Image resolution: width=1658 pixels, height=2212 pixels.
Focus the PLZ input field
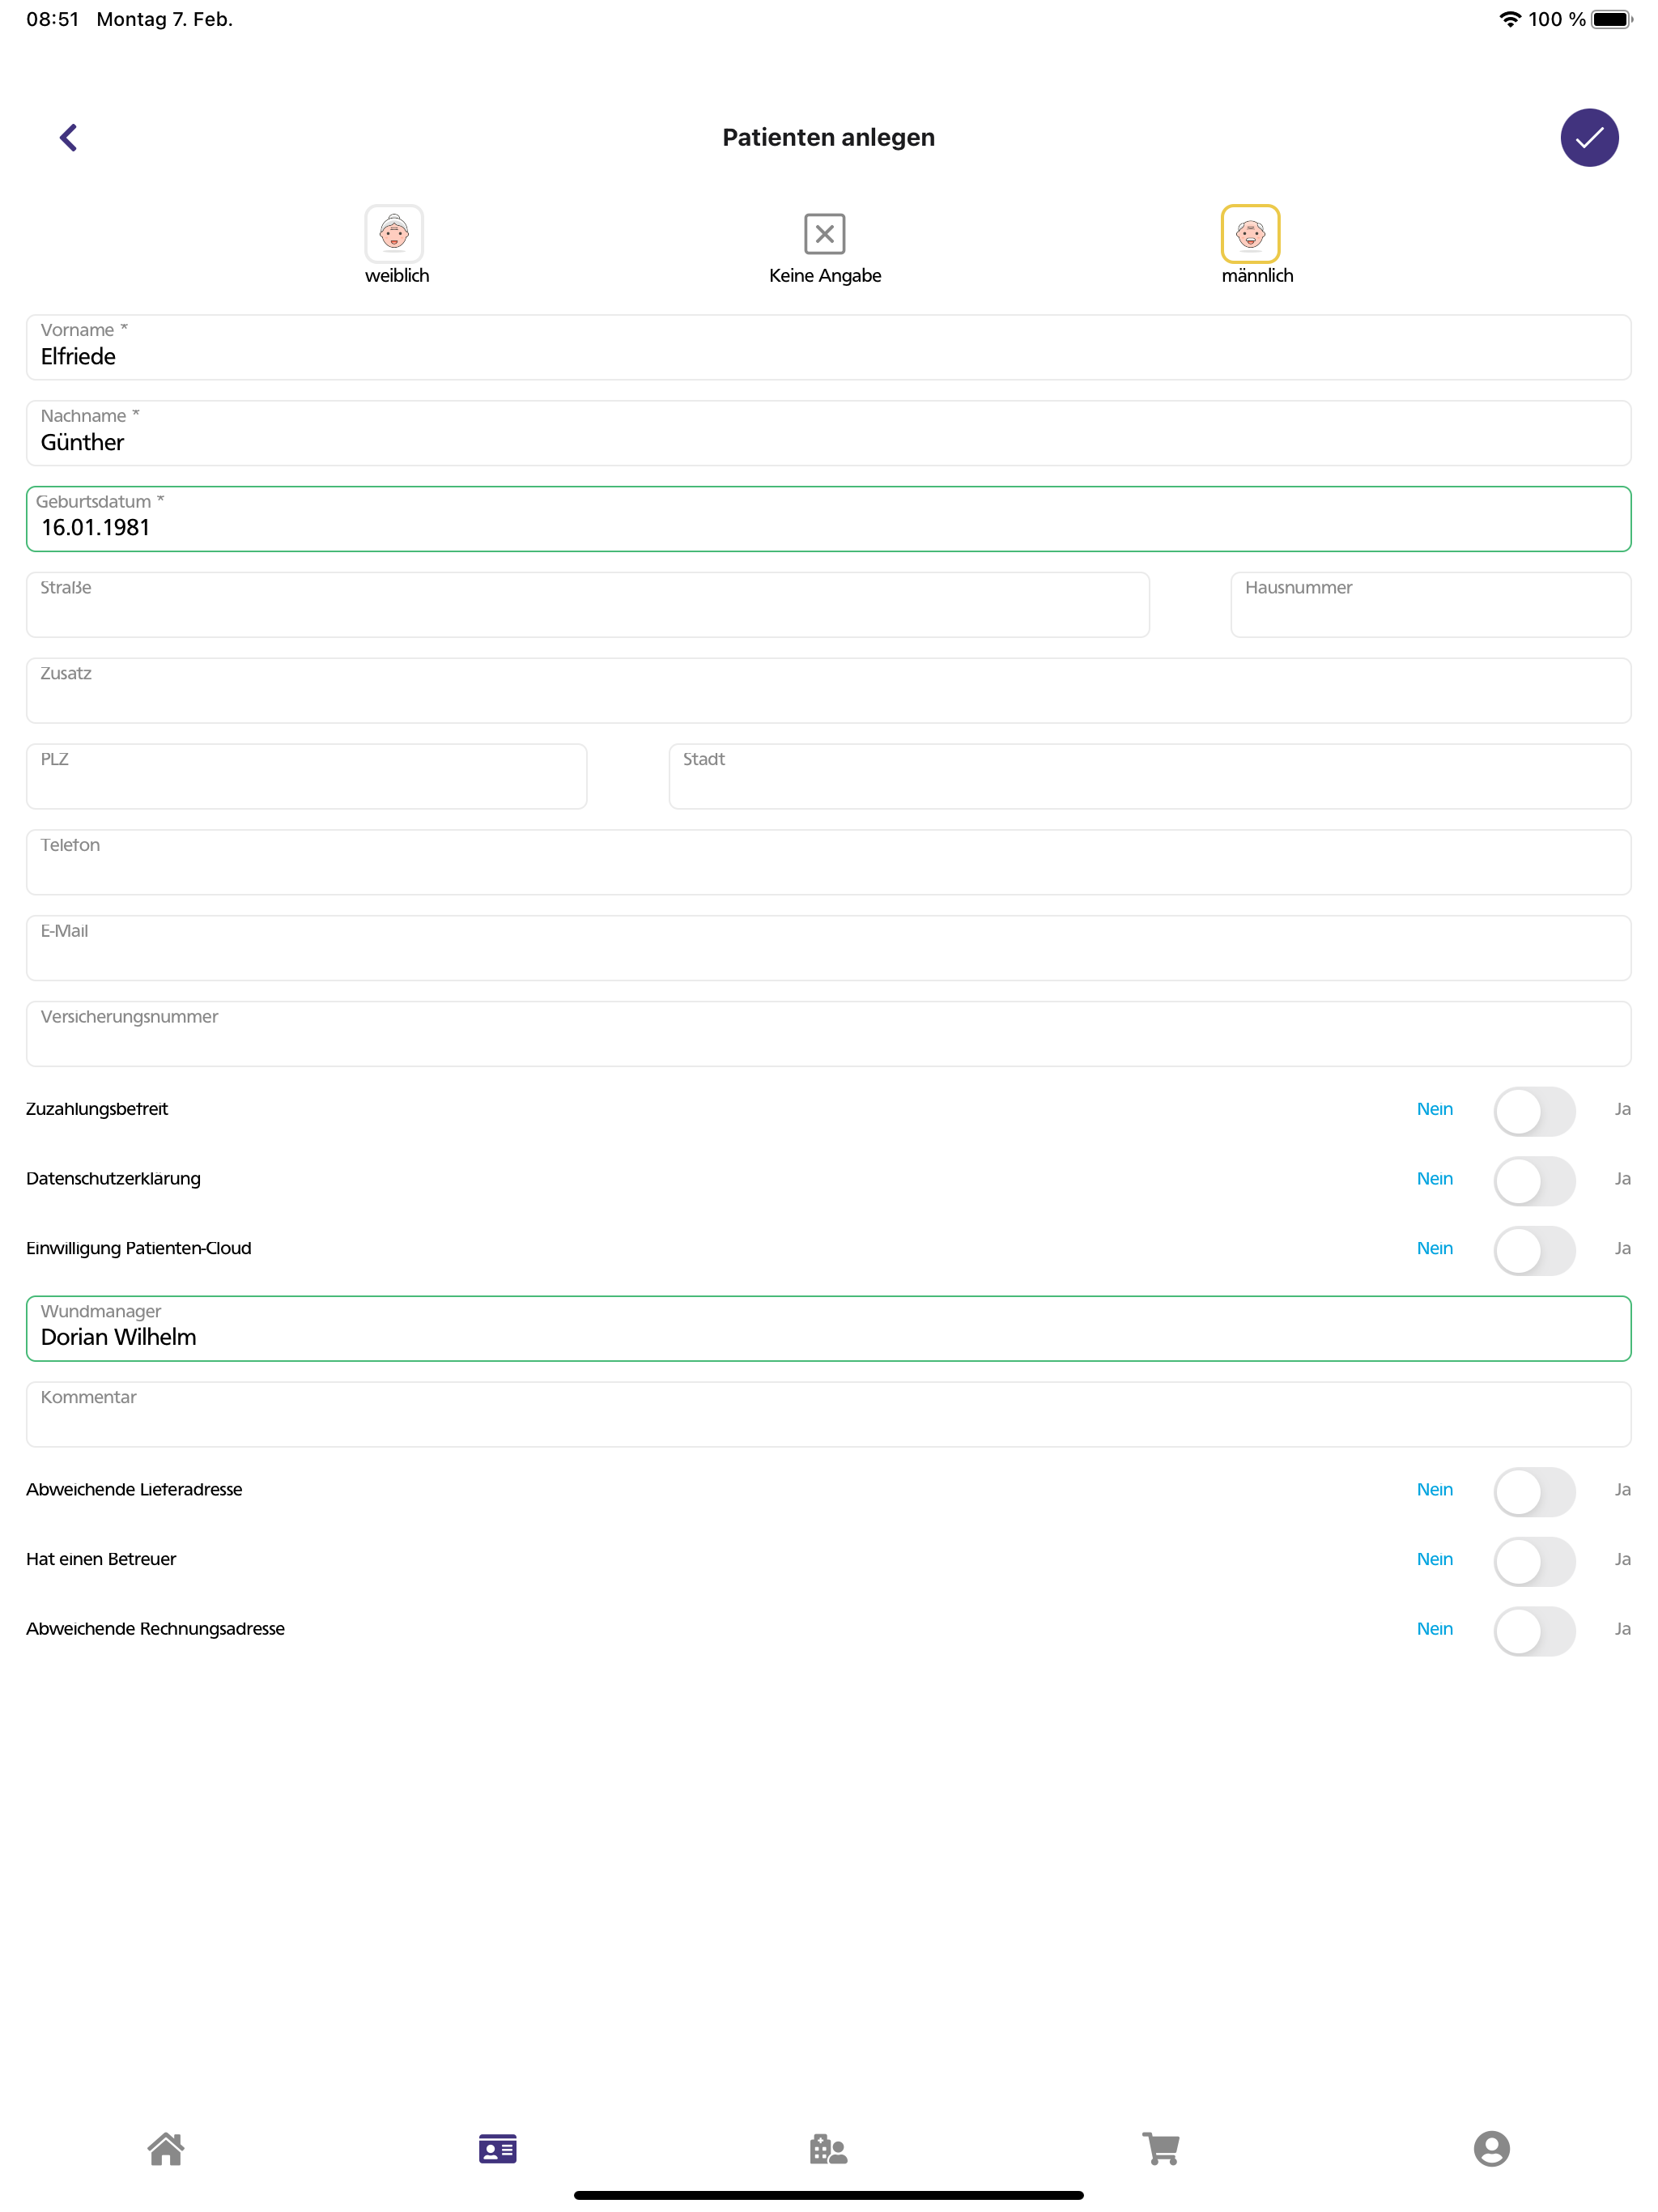[x=306, y=776]
